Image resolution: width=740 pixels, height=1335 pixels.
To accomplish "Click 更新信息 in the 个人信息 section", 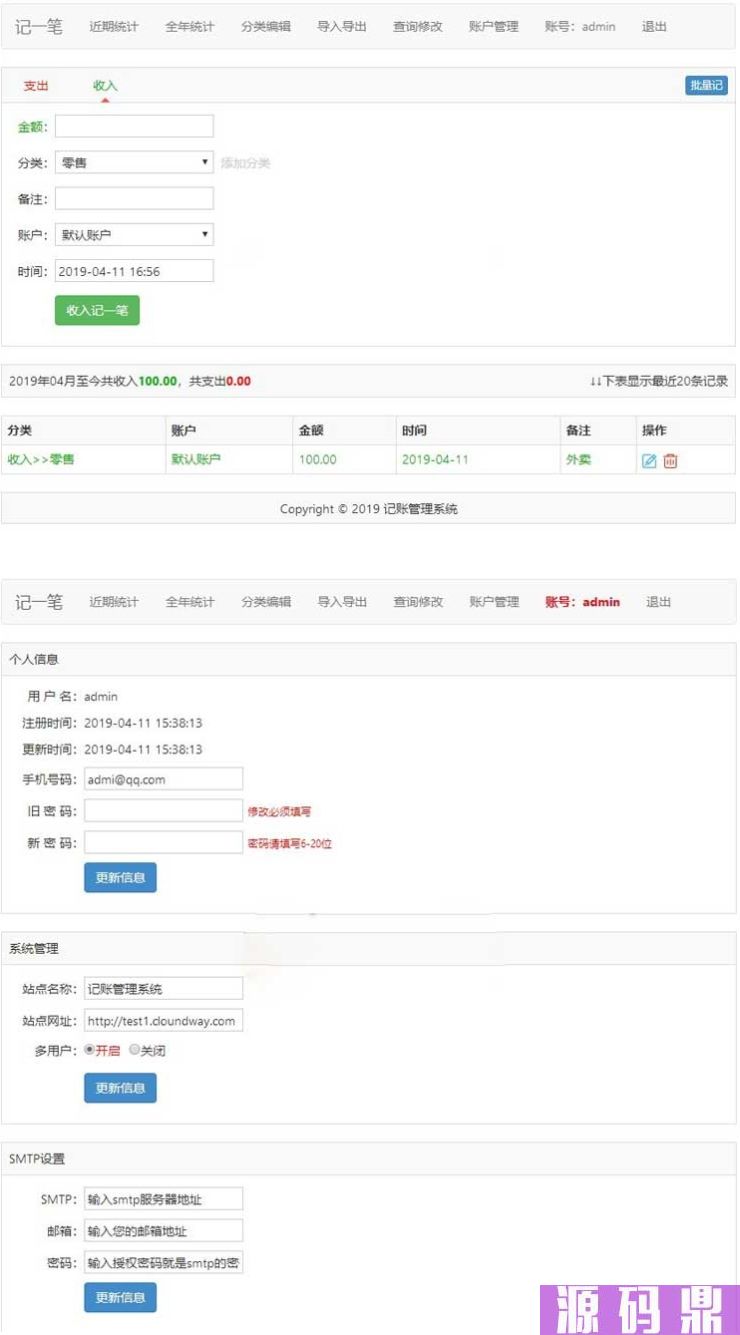I will click(120, 878).
